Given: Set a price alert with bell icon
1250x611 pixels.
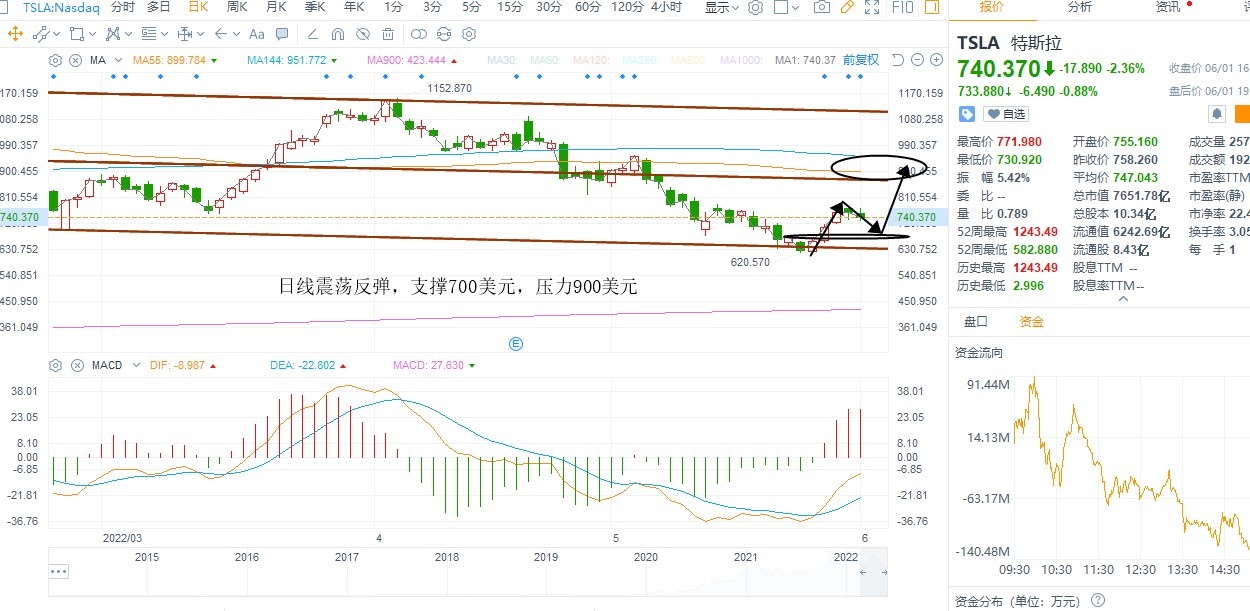Looking at the screenshot, I should (1217, 114).
